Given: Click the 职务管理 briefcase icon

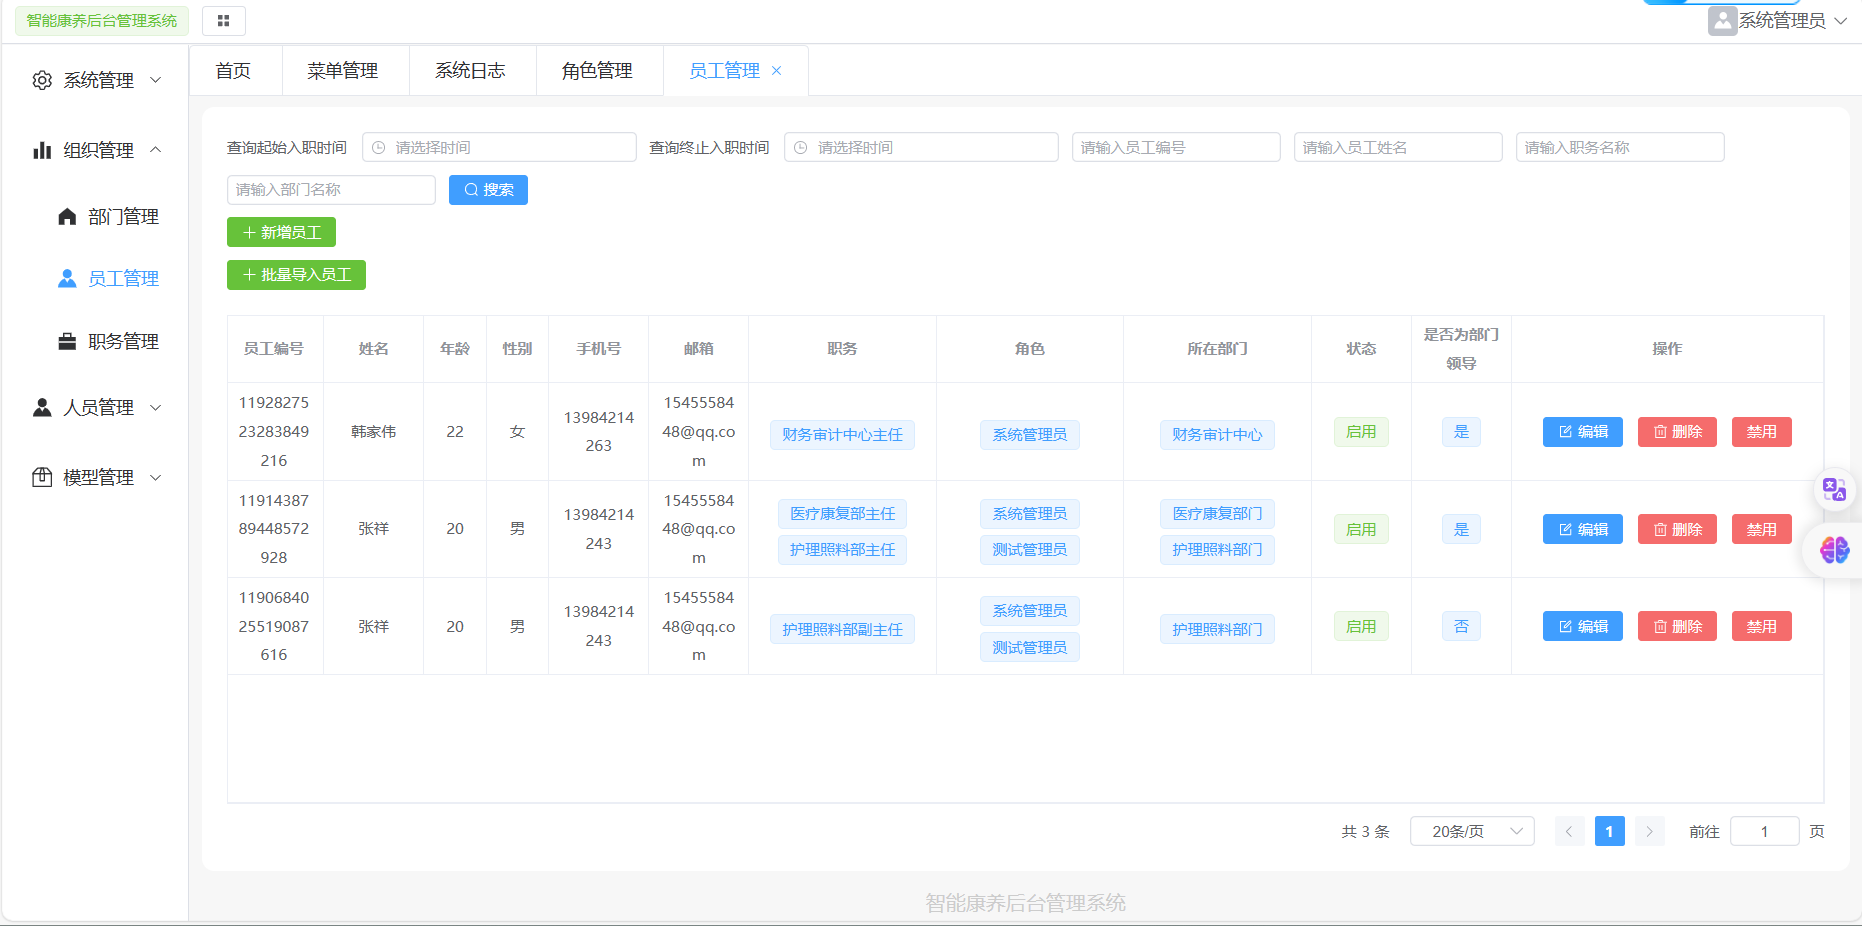Looking at the screenshot, I should pos(67,342).
